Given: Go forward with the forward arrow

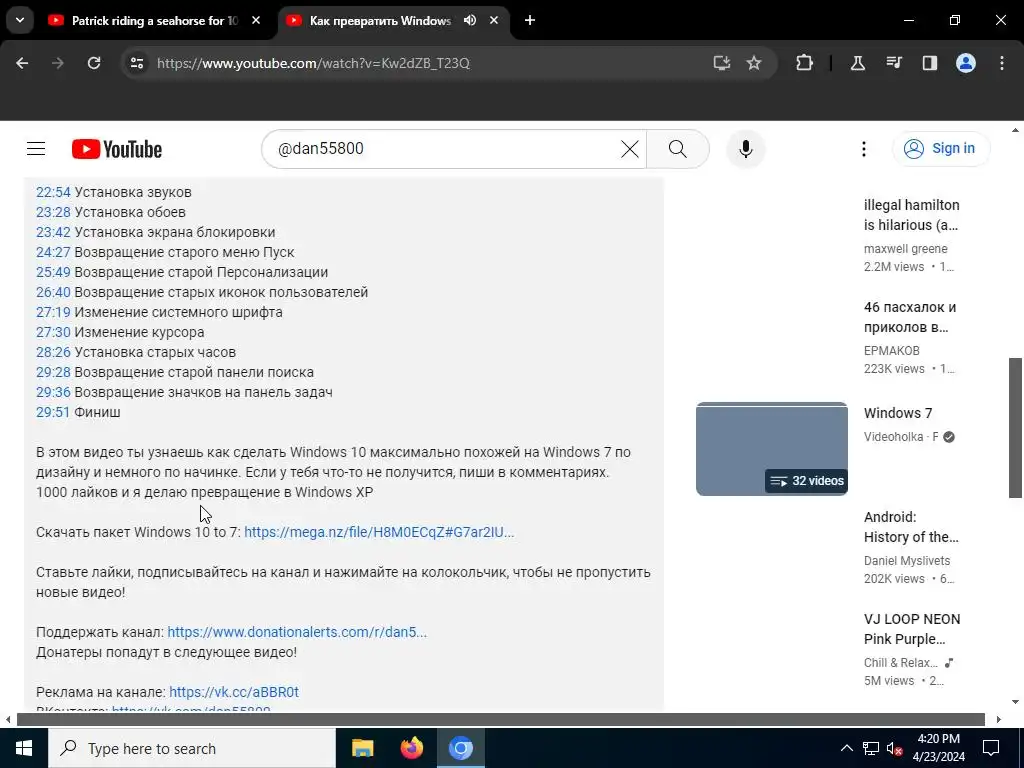Looking at the screenshot, I should 57,63.
